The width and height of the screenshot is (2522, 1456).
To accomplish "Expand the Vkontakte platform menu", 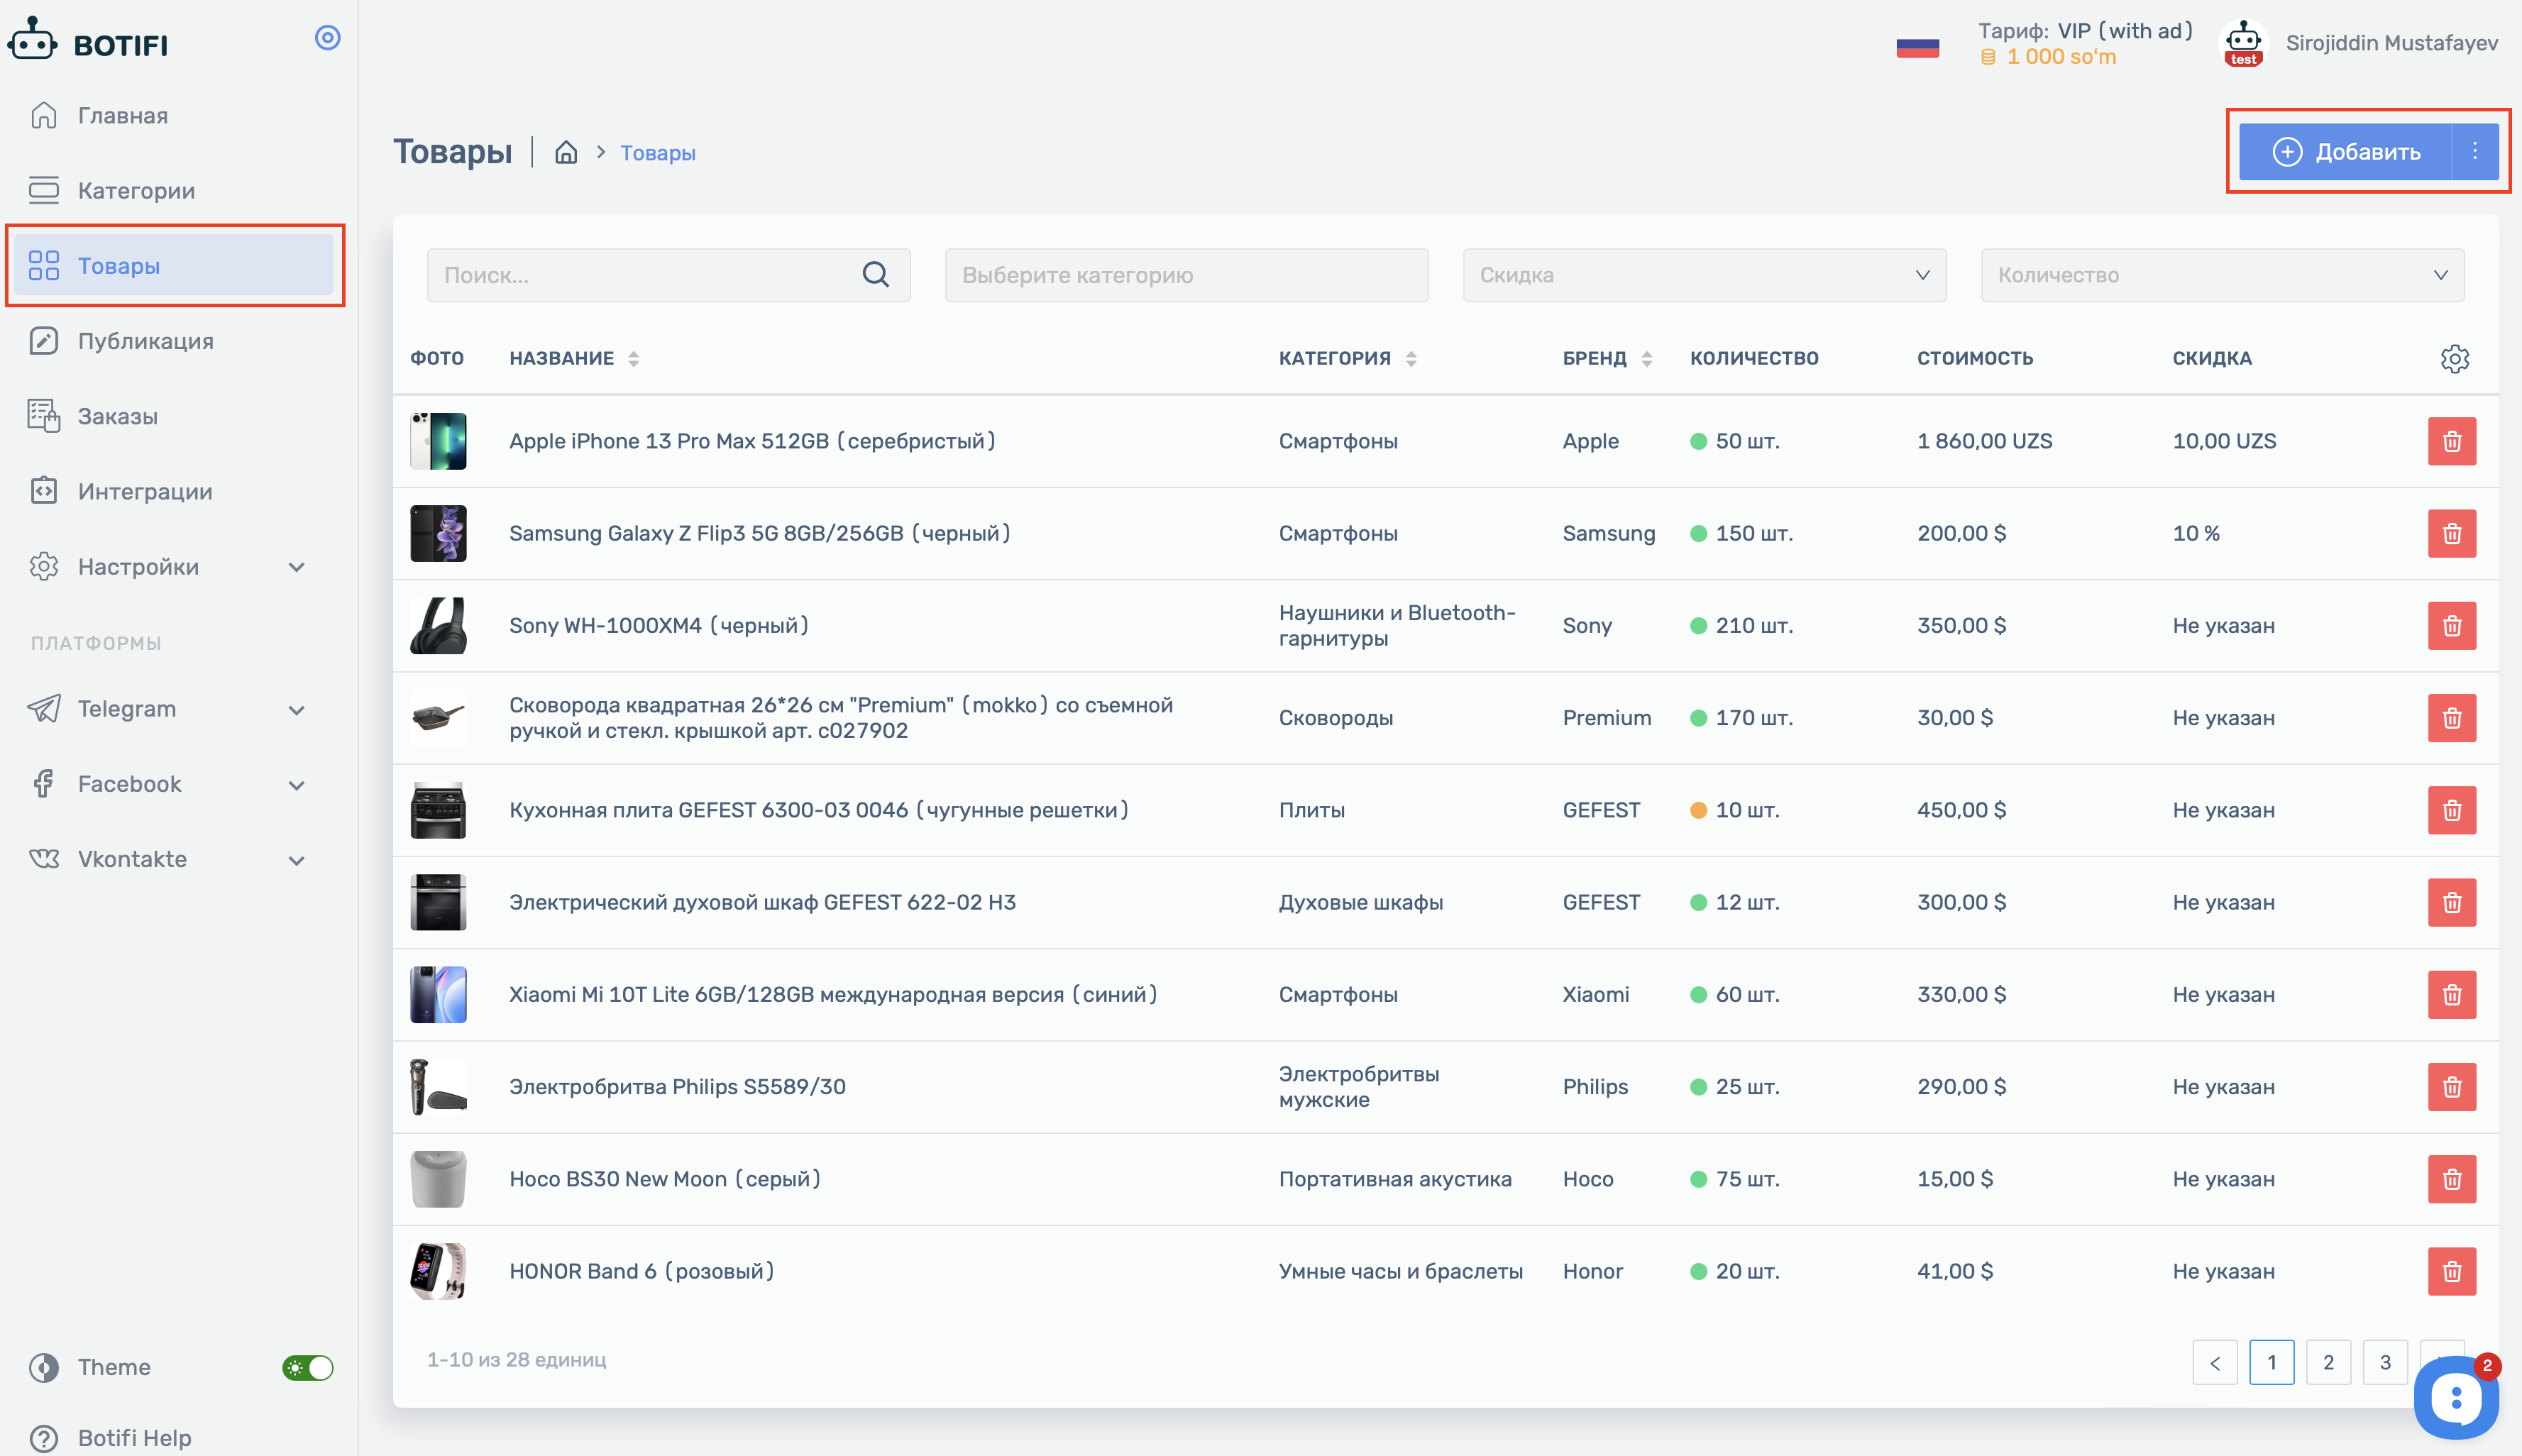I will pos(168,859).
